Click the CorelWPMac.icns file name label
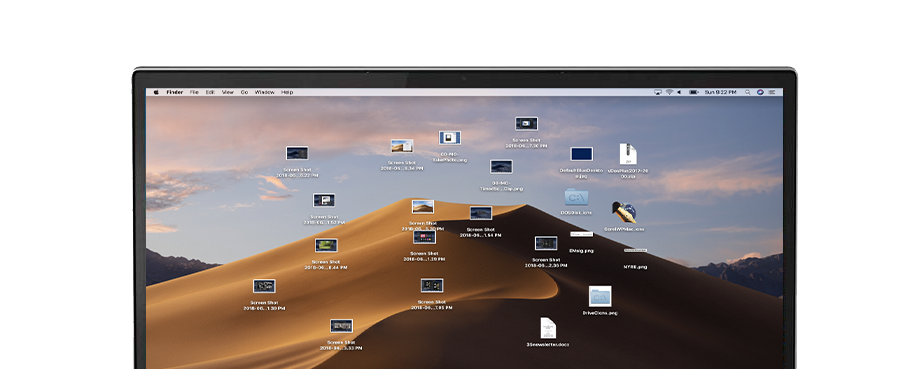The image size is (910, 369). [x=624, y=229]
